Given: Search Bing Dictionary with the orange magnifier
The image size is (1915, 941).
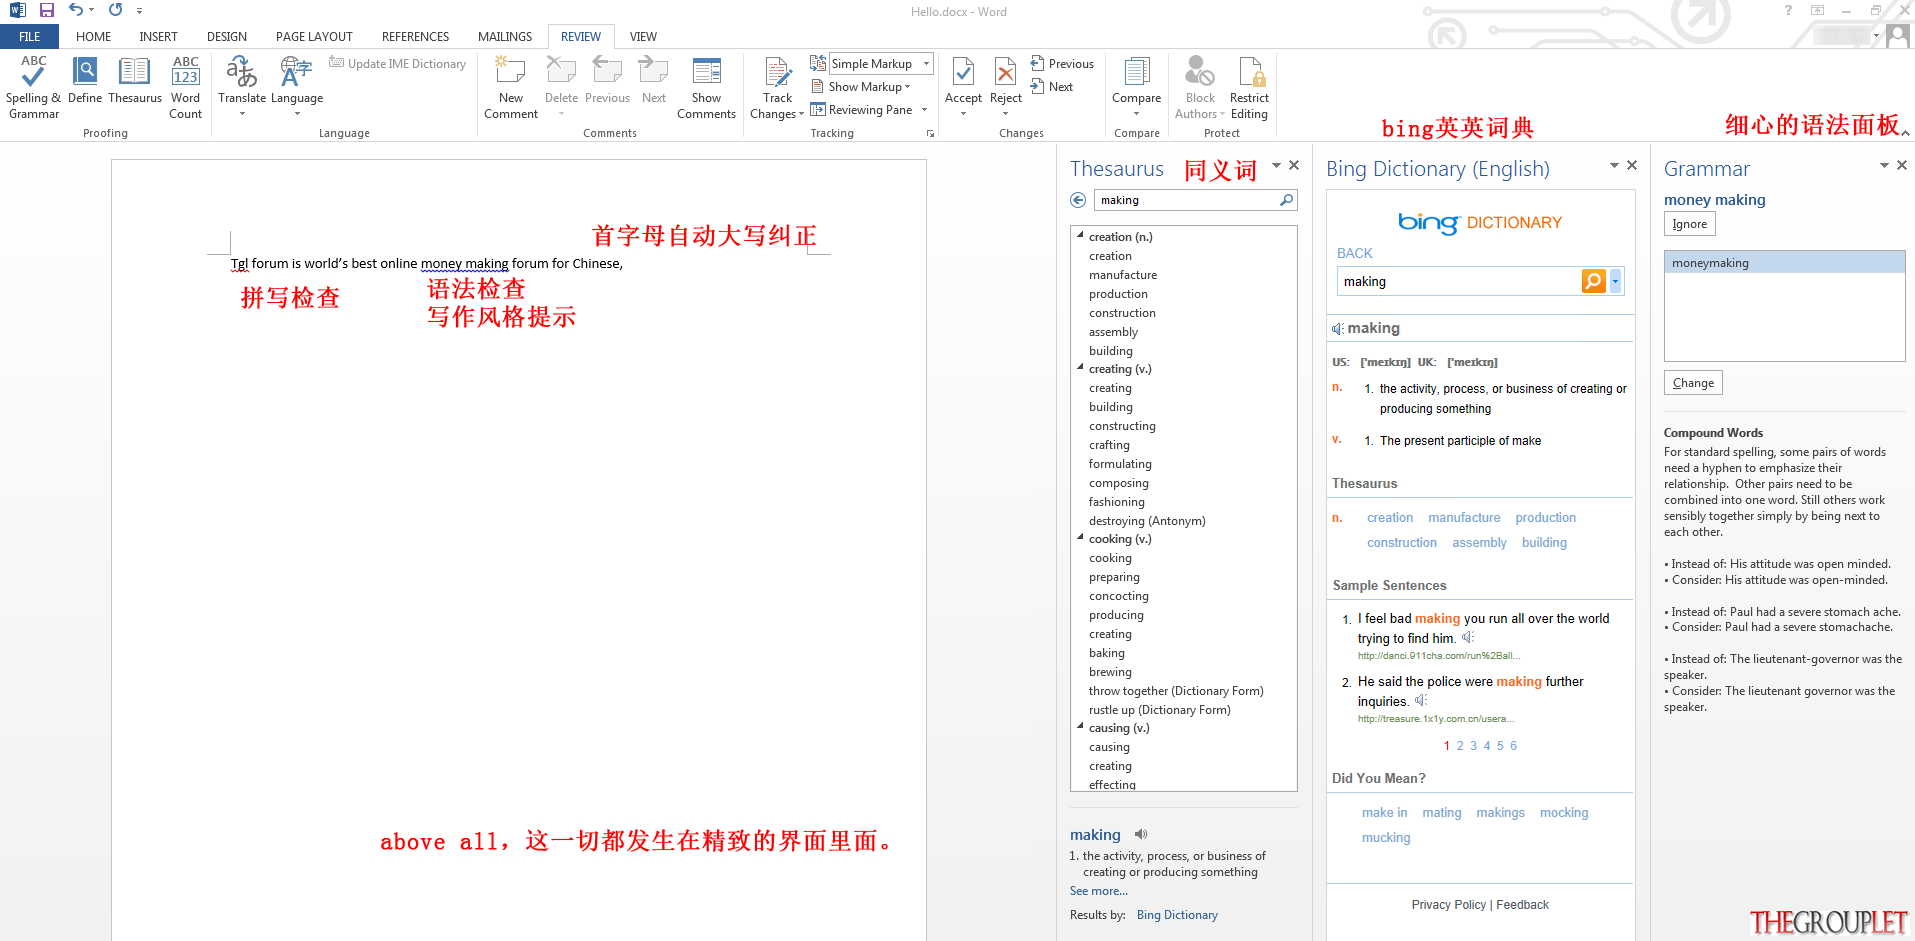Looking at the screenshot, I should click(1593, 281).
